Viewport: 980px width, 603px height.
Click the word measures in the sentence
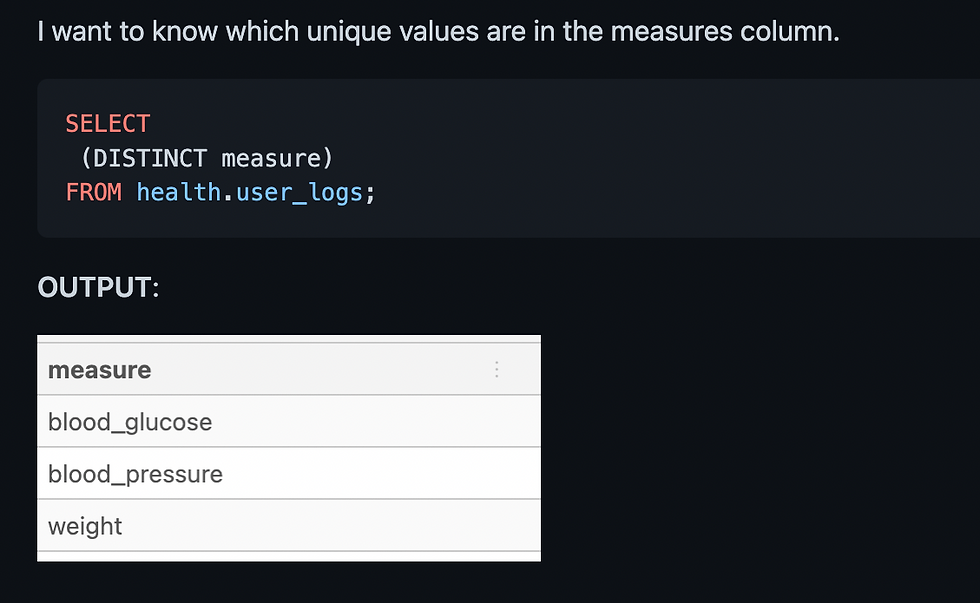(x=671, y=31)
